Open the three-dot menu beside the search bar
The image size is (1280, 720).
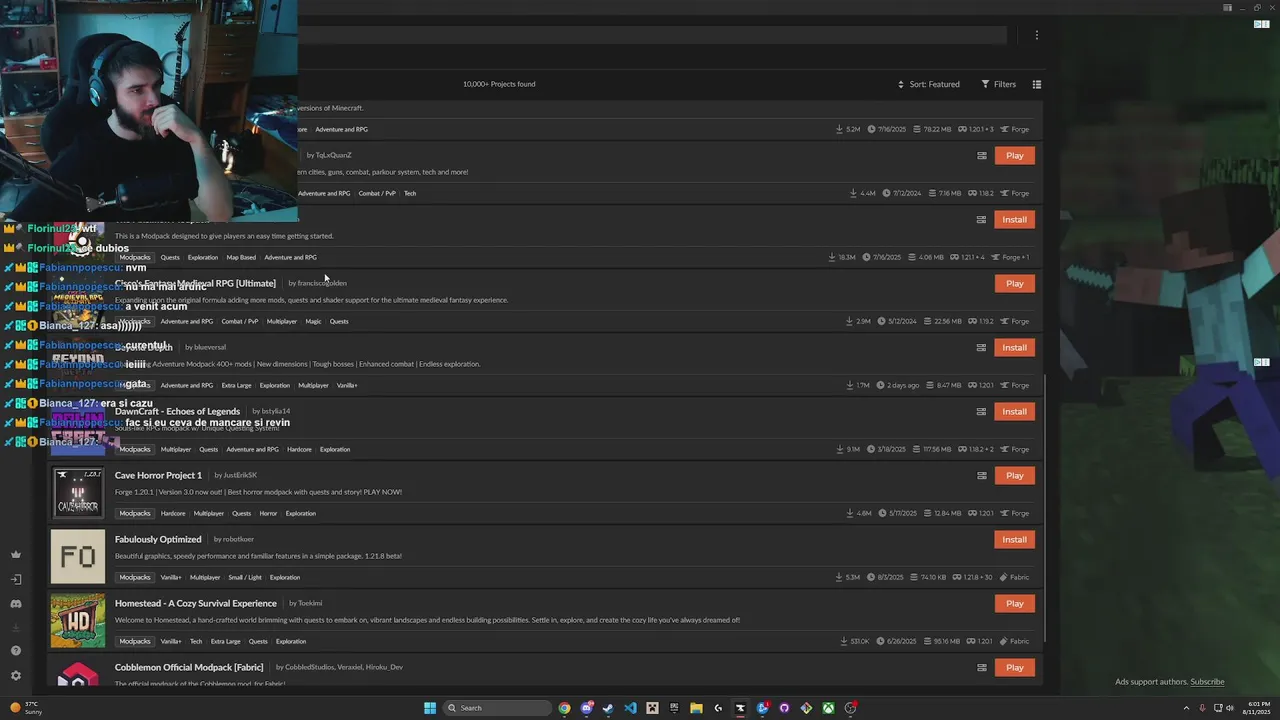tap(1036, 35)
